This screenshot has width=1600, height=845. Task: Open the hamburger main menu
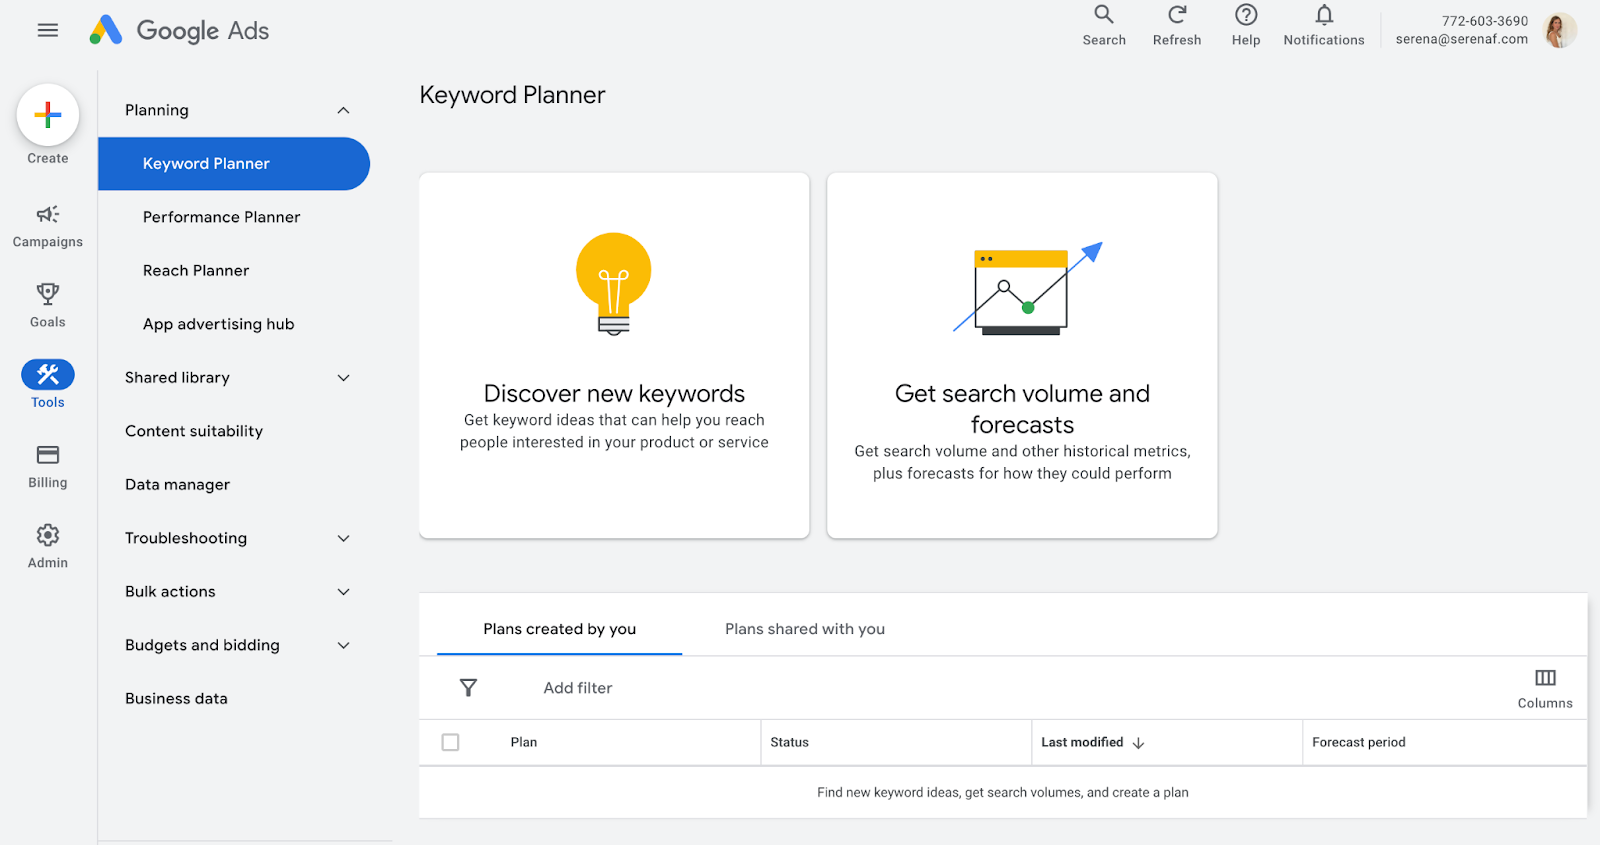tap(48, 30)
